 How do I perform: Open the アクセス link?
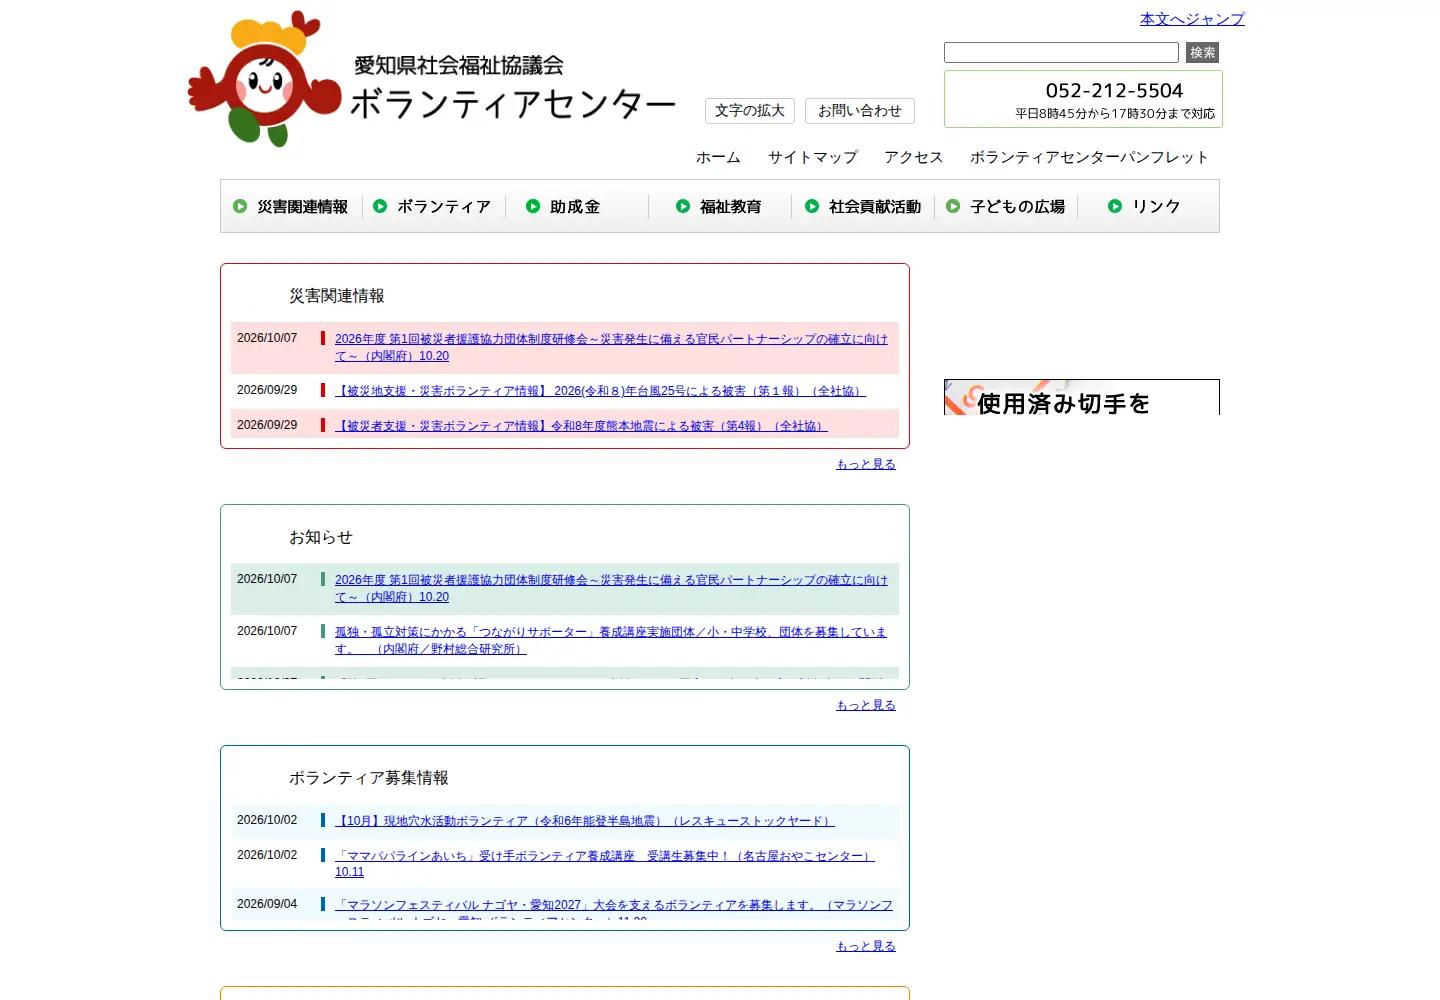914,157
